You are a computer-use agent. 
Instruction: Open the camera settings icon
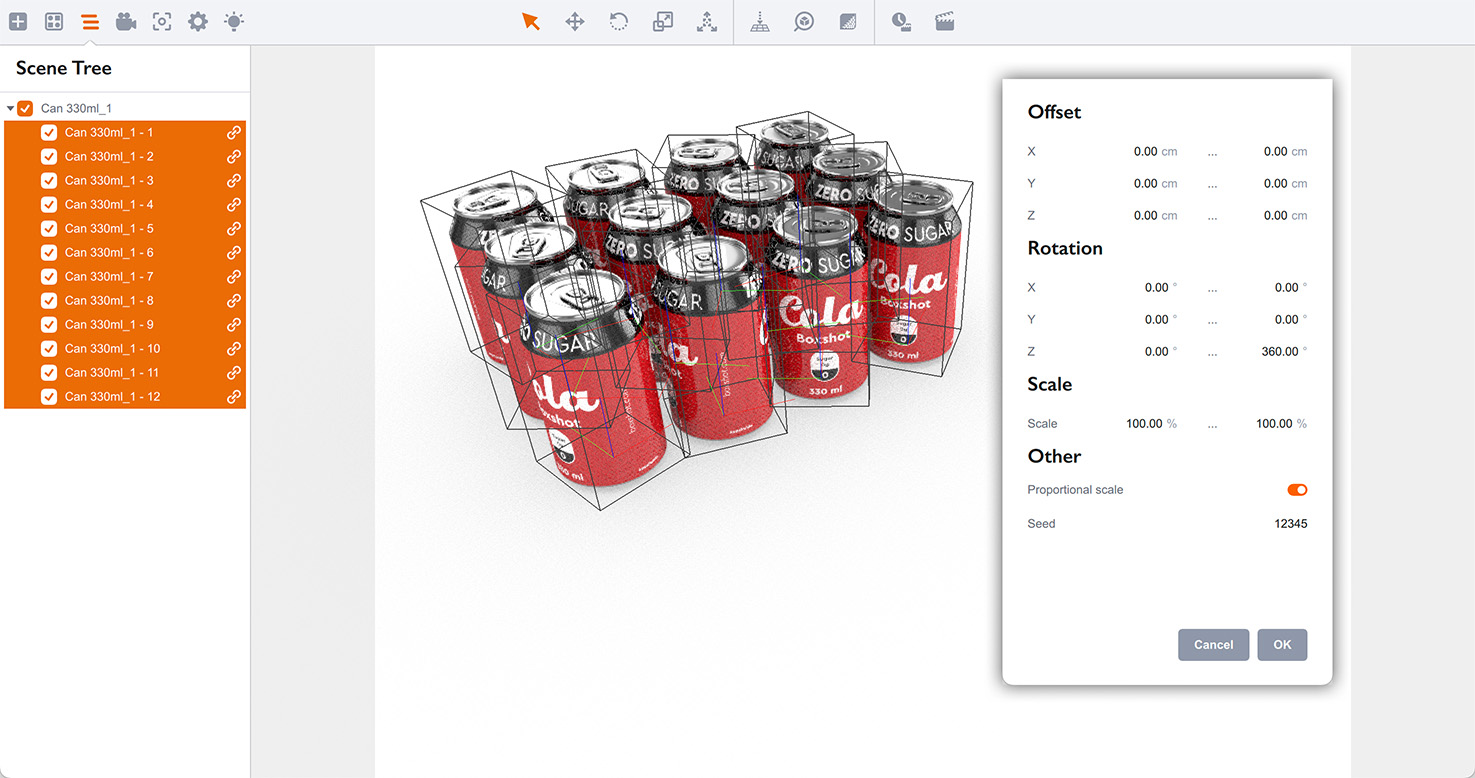point(126,21)
